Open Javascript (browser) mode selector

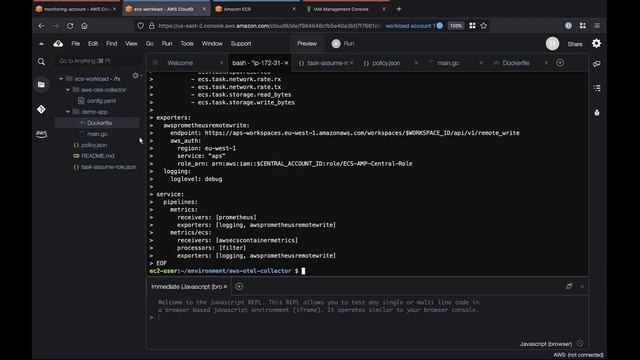pyautogui.click(x=546, y=344)
